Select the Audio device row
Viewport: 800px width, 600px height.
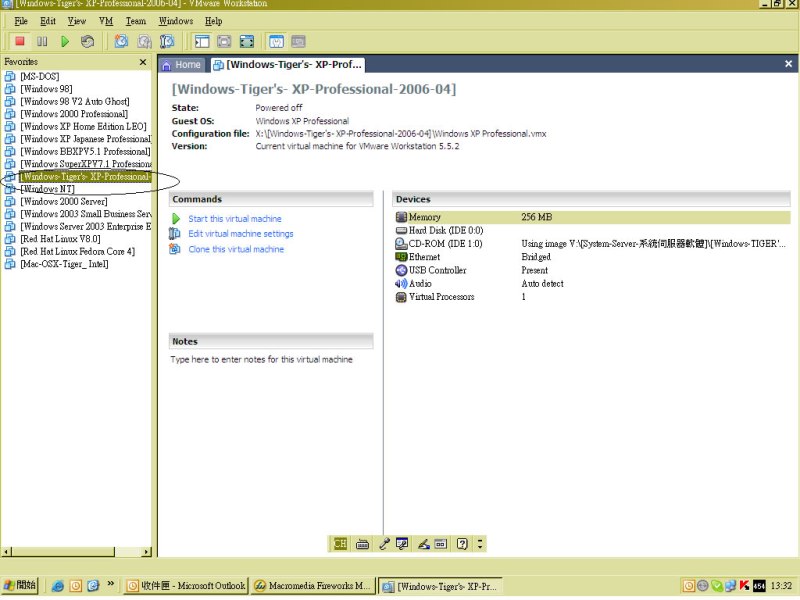[592, 284]
